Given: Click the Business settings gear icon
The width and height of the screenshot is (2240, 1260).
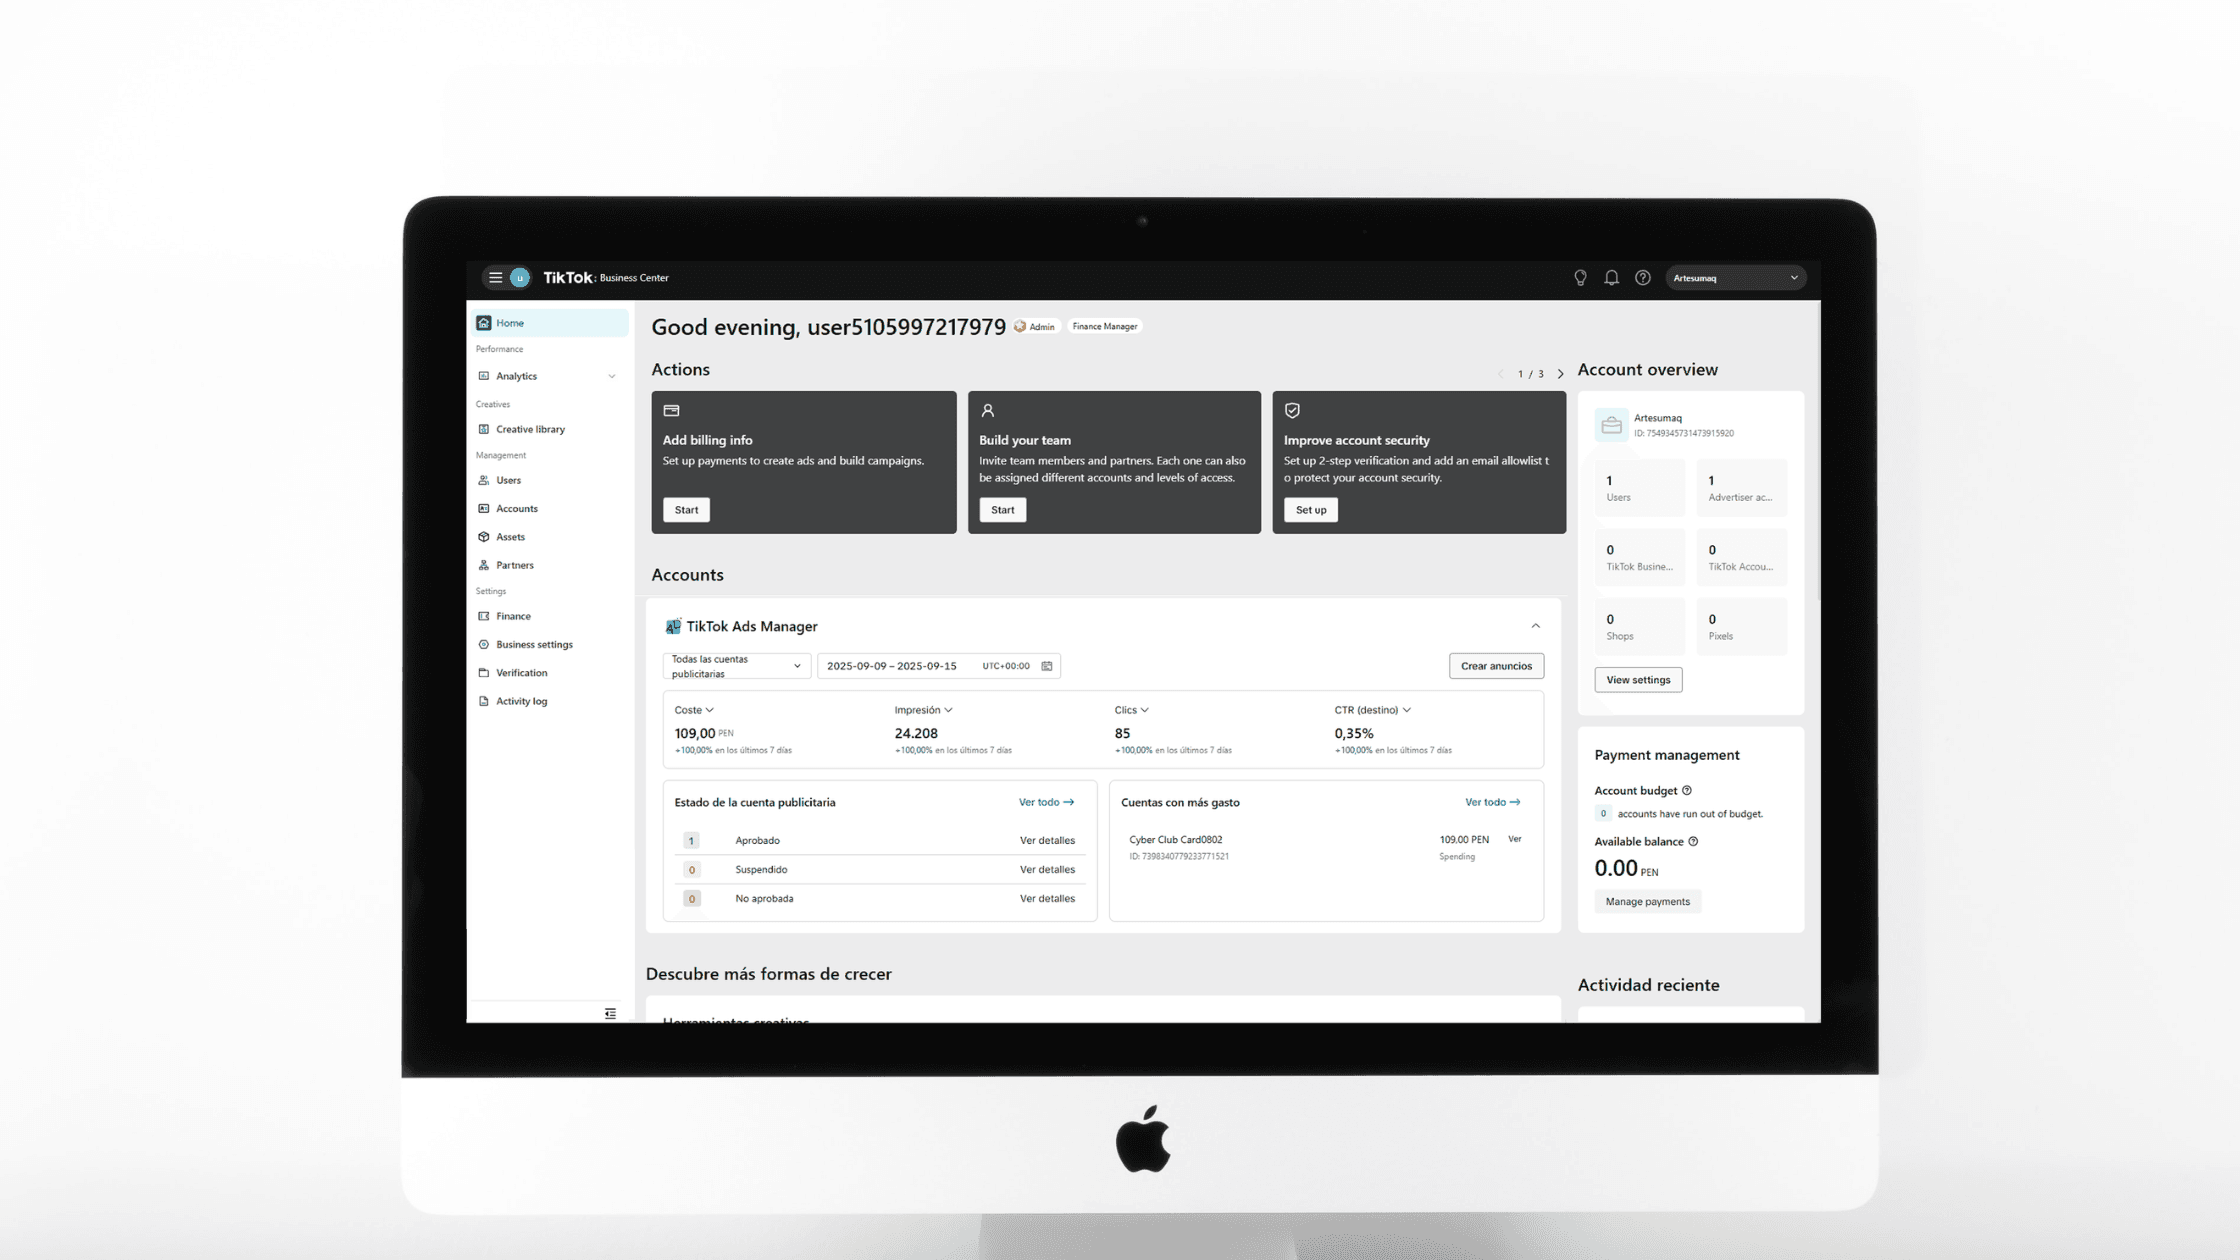Looking at the screenshot, I should 484,645.
